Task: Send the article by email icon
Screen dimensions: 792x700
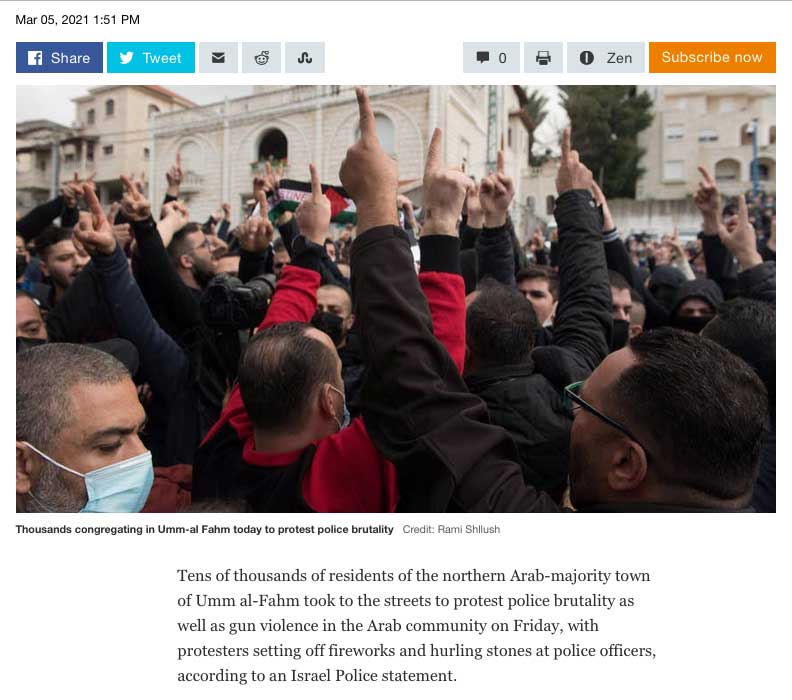Action: tap(218, 58)
